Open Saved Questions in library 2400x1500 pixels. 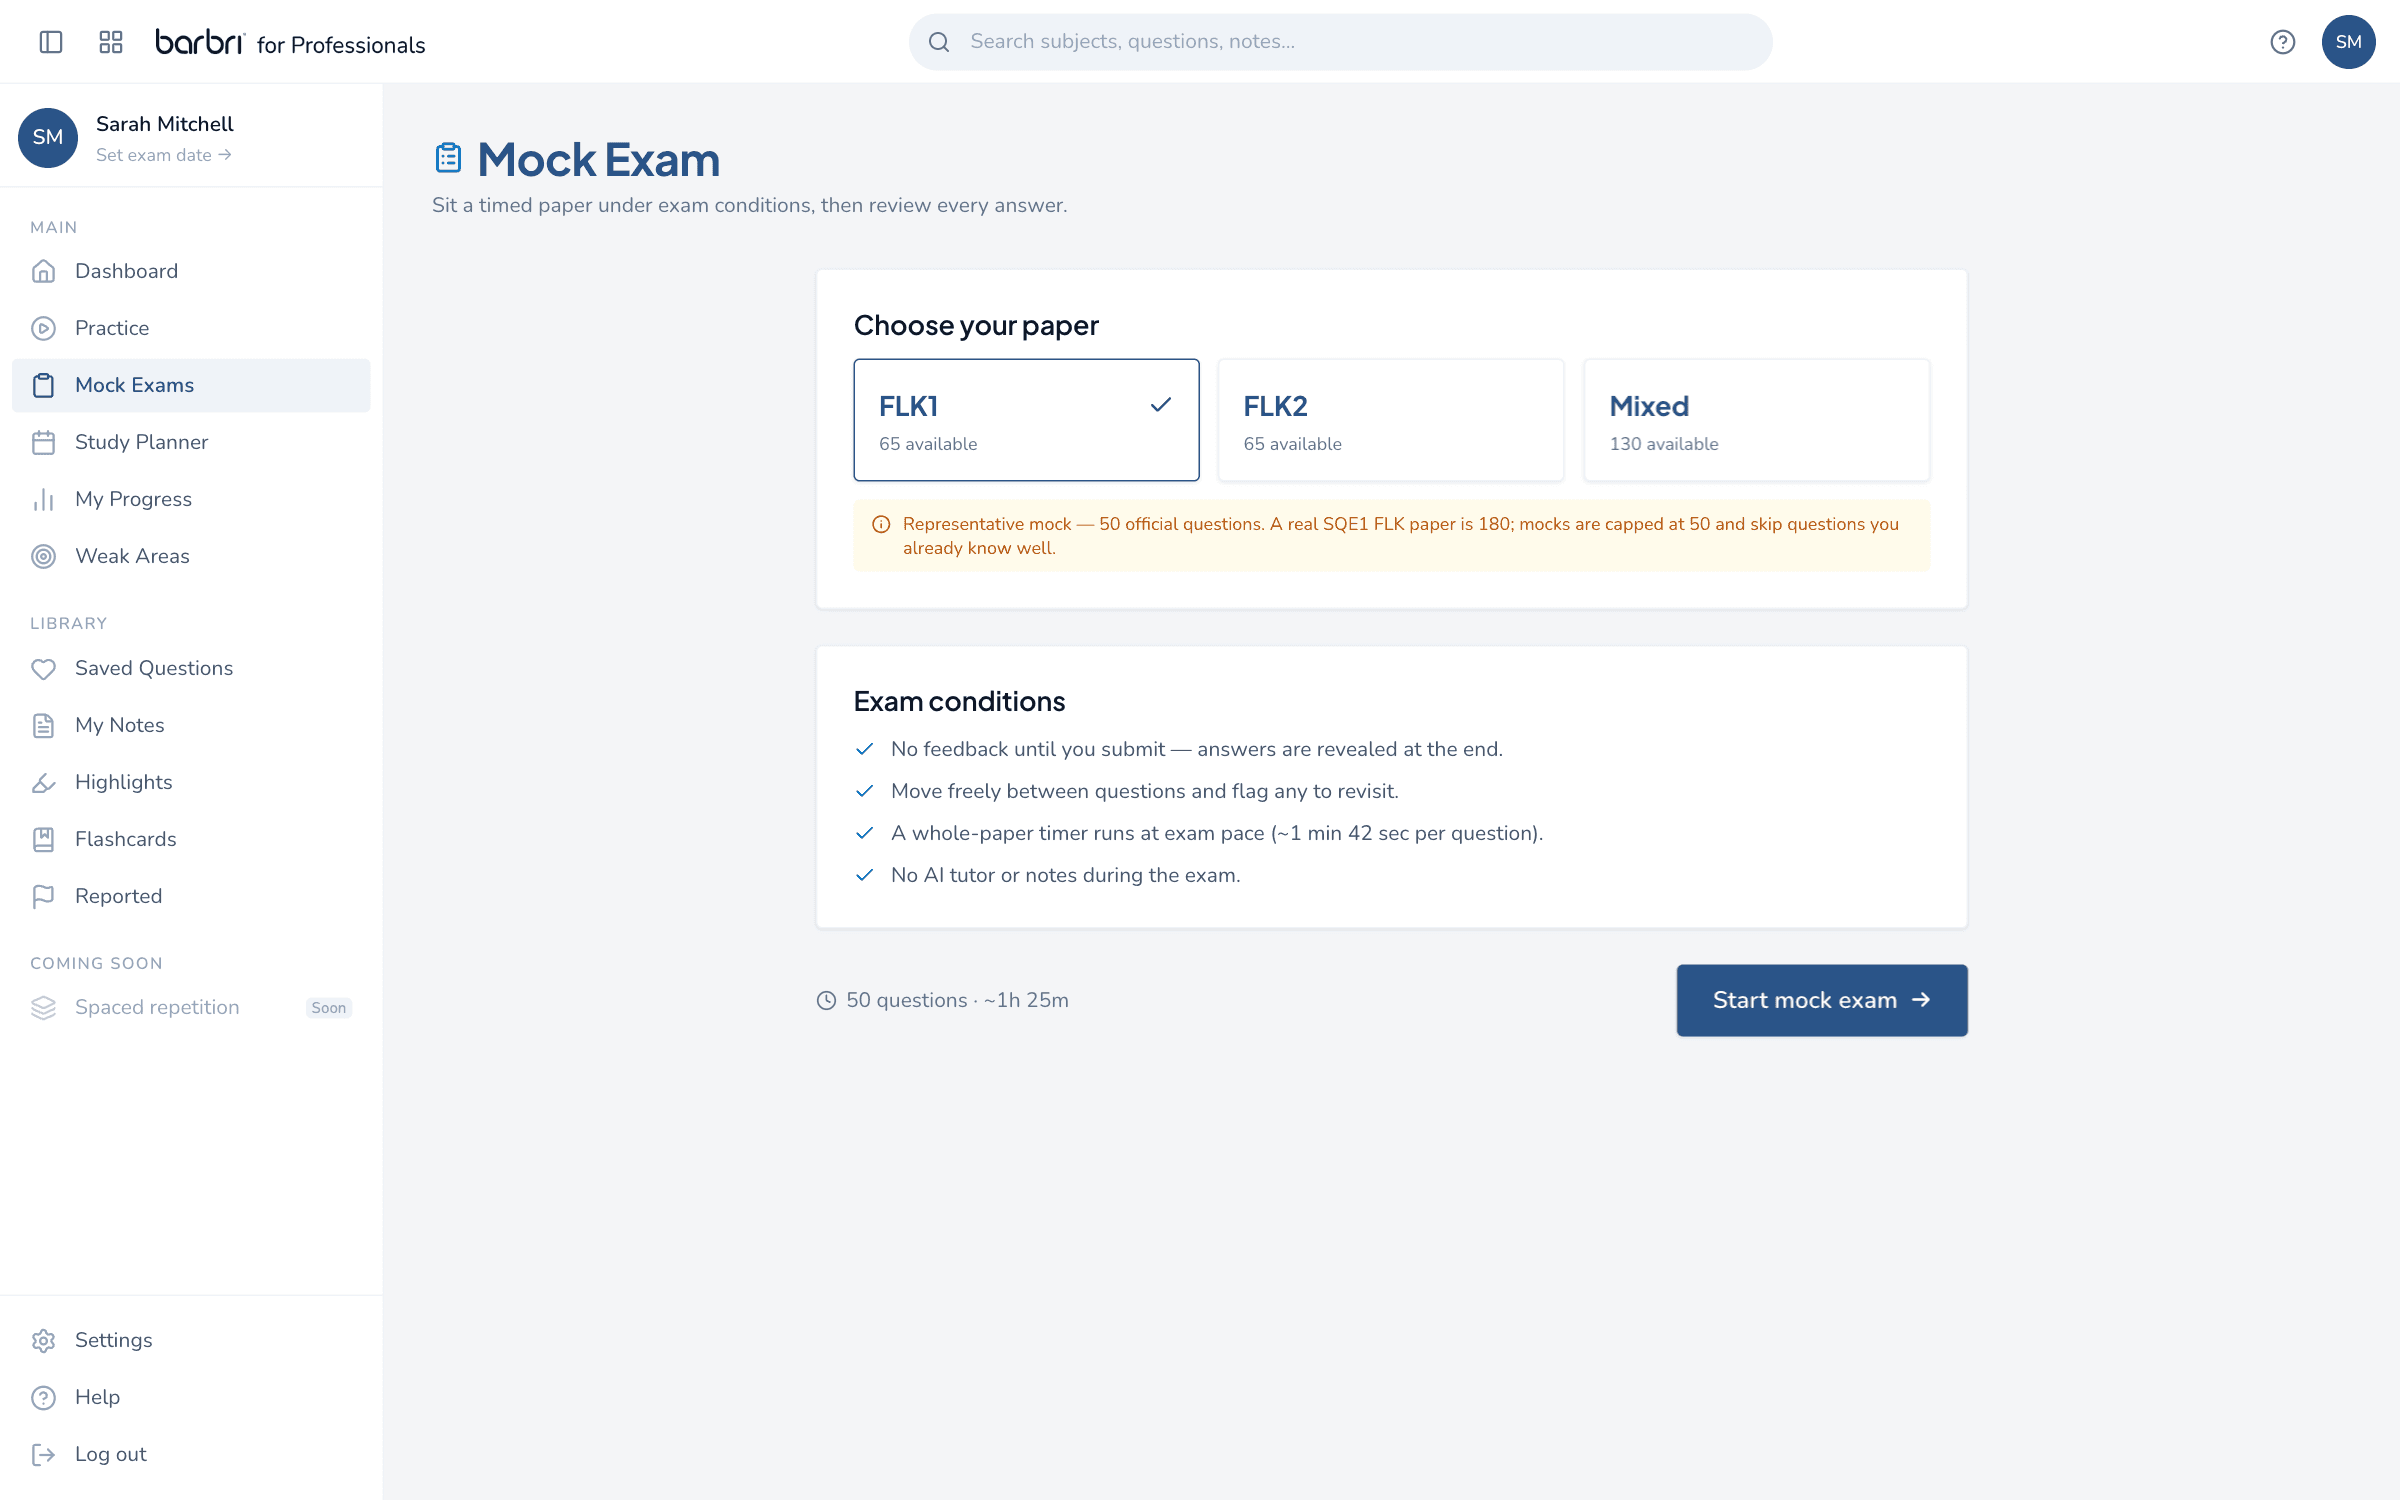pyautogui.click(x=191, y=668)
